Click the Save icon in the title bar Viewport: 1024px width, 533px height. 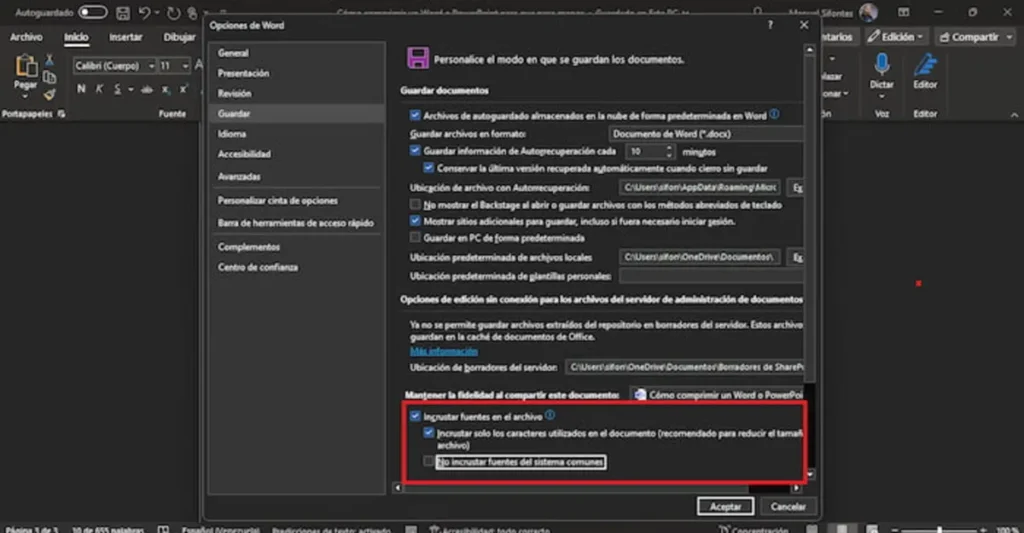[x=122, y=12]
